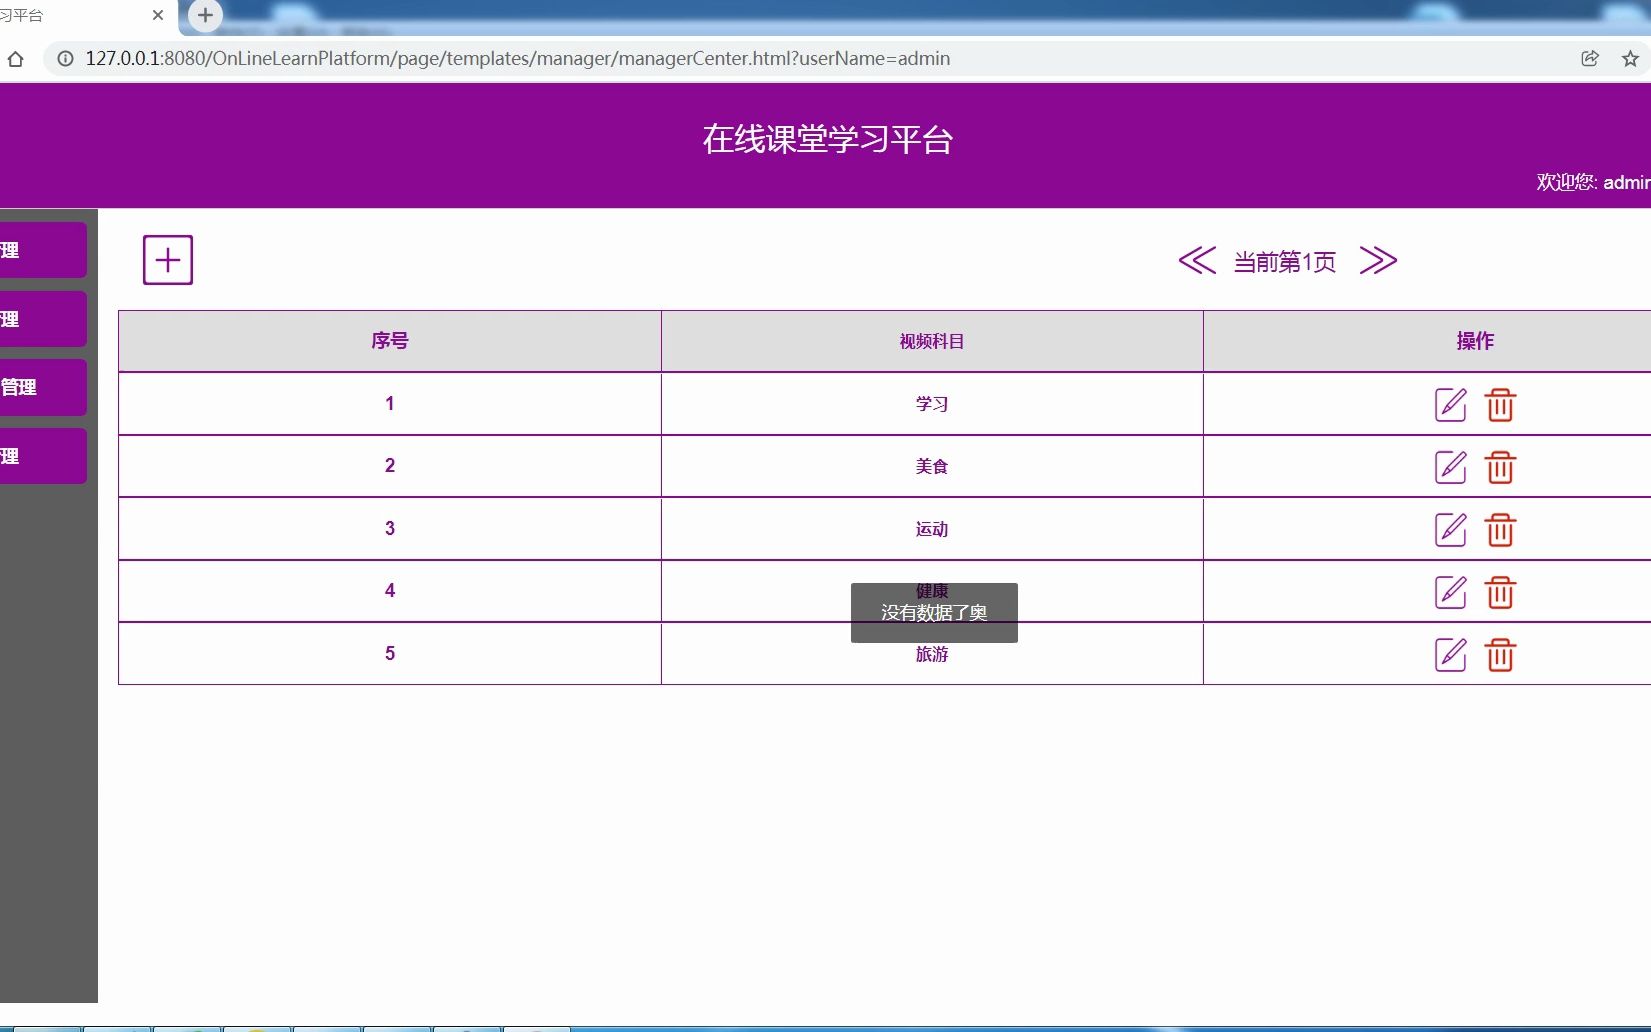
Task: Bookmark this page with the star icon
Action: [x=1631, y=59]
